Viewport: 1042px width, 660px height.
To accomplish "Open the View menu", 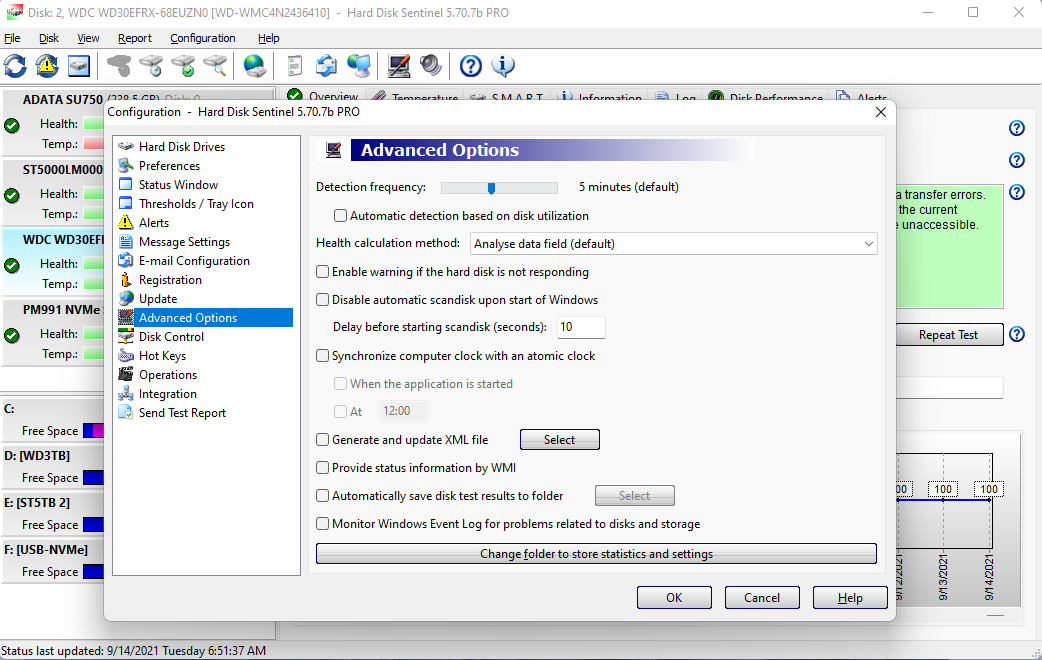I will (88, 39).
